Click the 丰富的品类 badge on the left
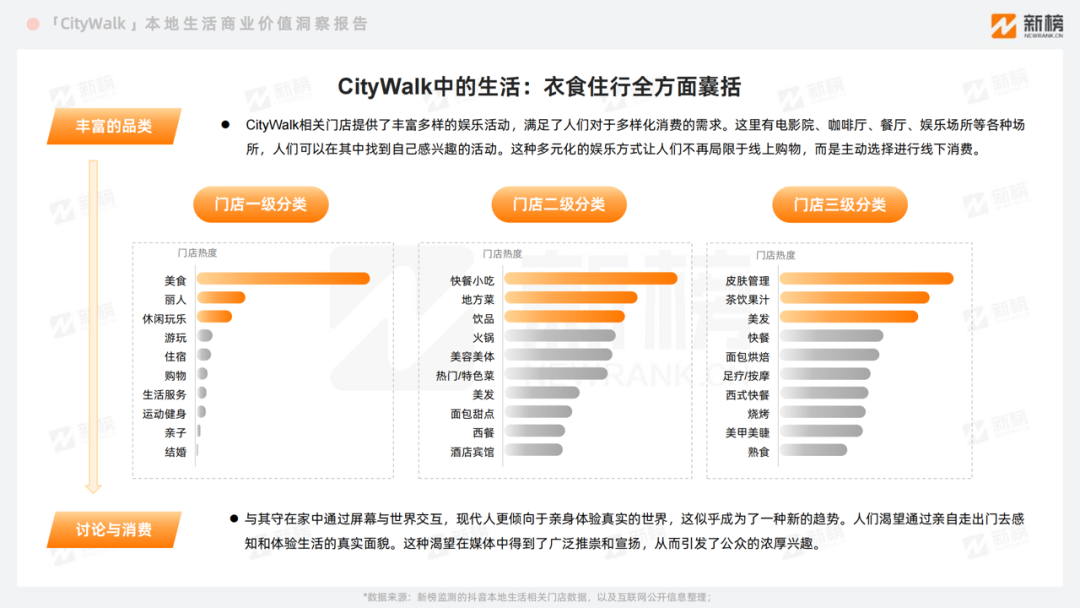 tap(113, 126)
